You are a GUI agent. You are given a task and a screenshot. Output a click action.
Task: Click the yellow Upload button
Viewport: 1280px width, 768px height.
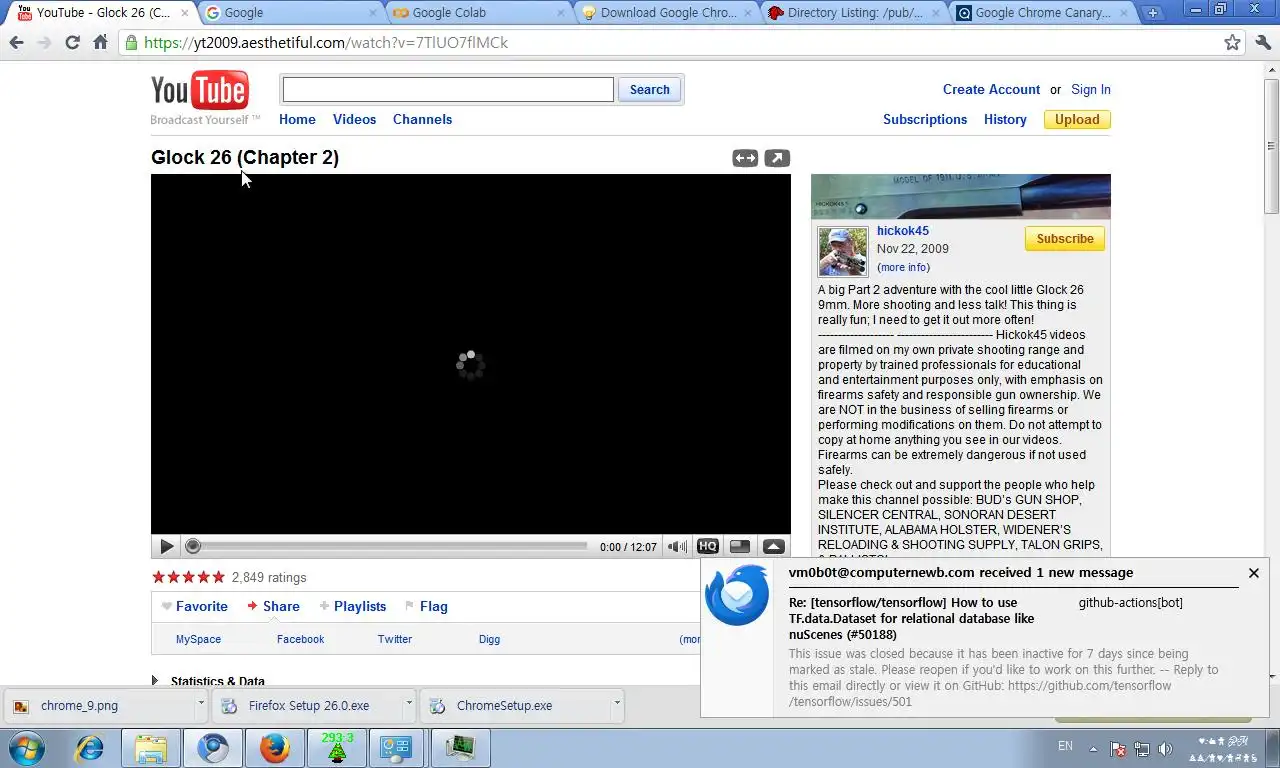[x=1077, y=119]
